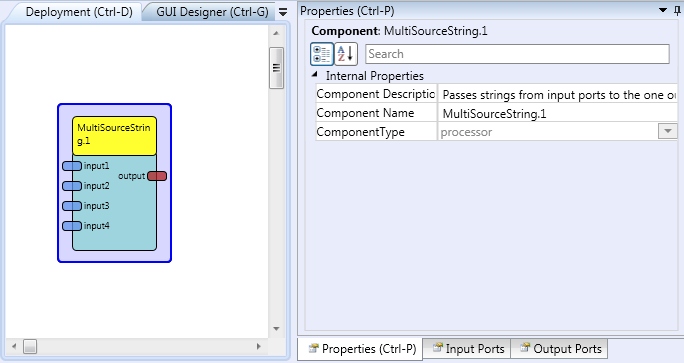684x363 pixels.
Task: Click the properties Search field
Action: [517, 54]
